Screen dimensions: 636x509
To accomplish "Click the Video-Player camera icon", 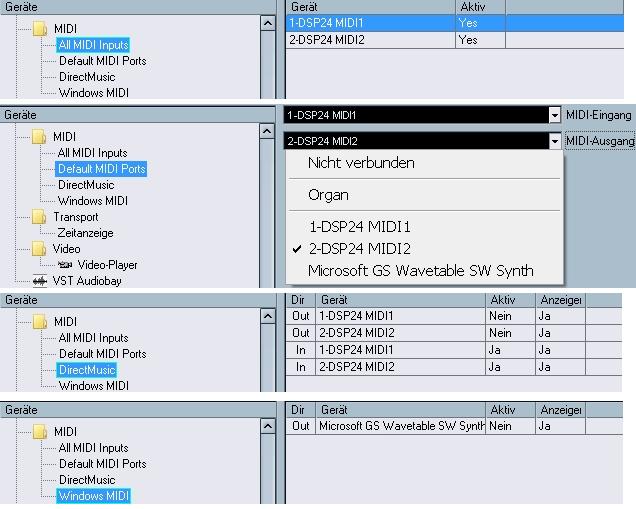I will click(65, 265).
